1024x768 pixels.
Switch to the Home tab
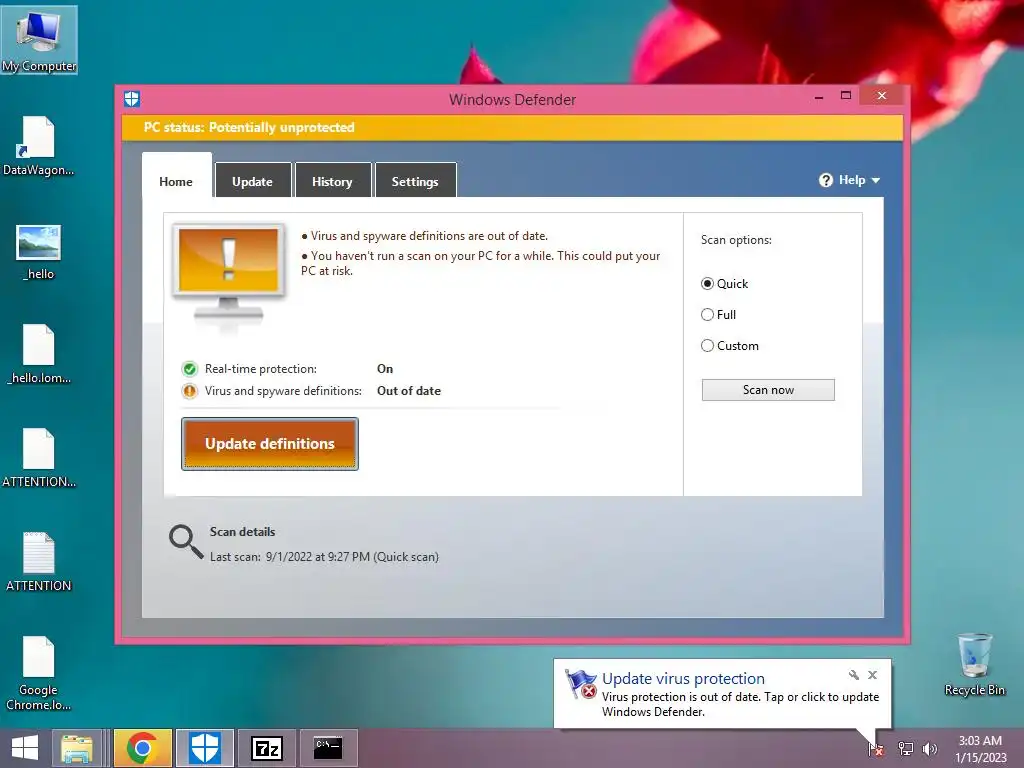(x=176, y=181)
